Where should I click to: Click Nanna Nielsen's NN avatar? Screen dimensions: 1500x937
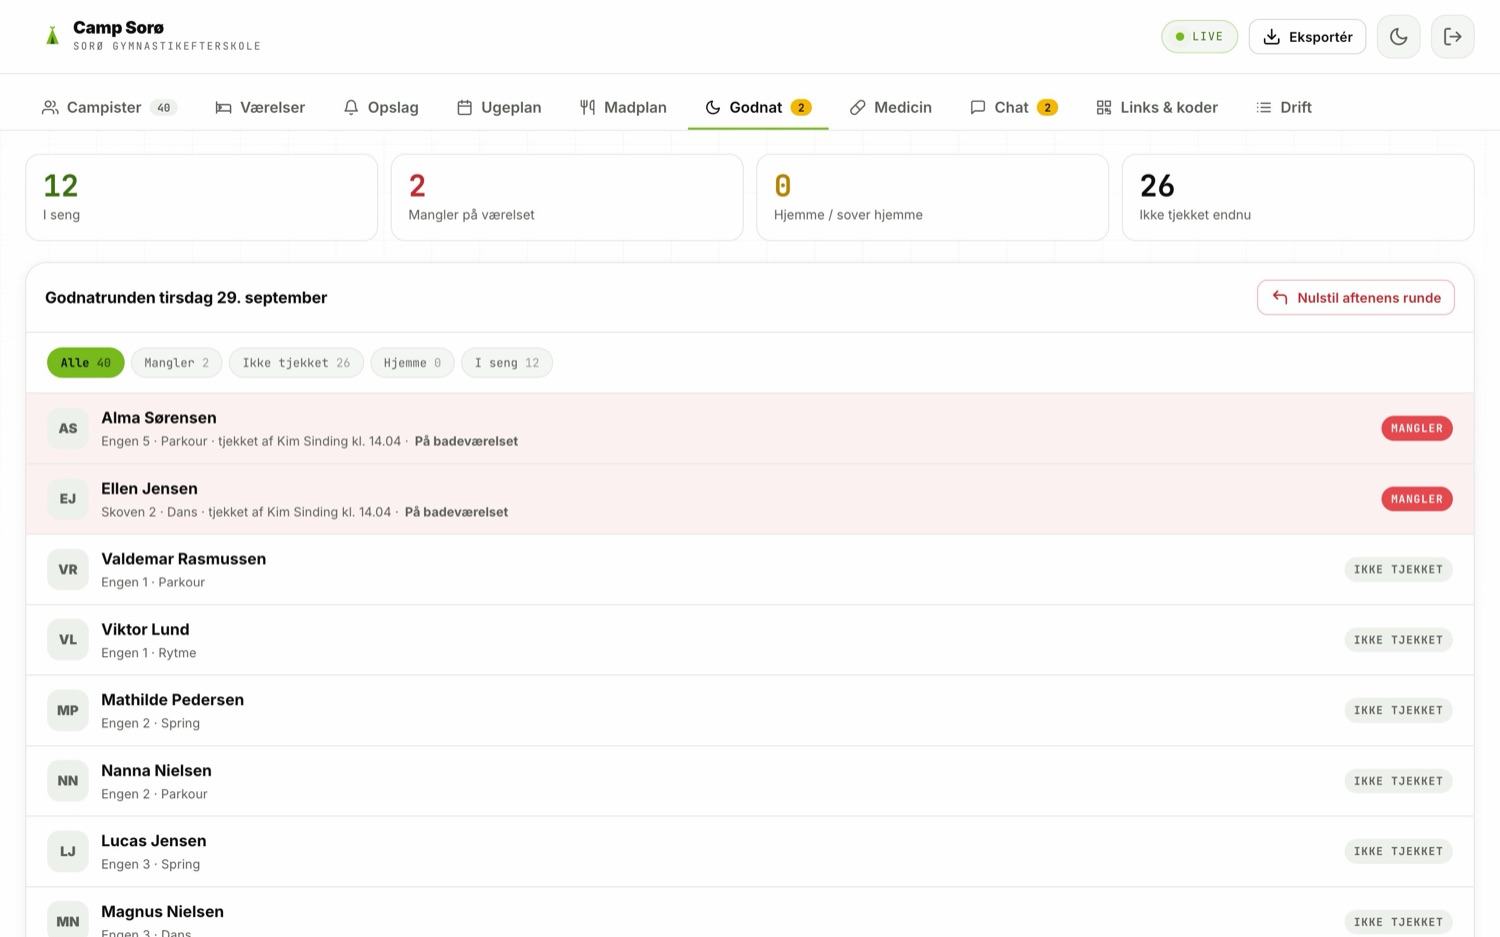click(x=67, y=781)
